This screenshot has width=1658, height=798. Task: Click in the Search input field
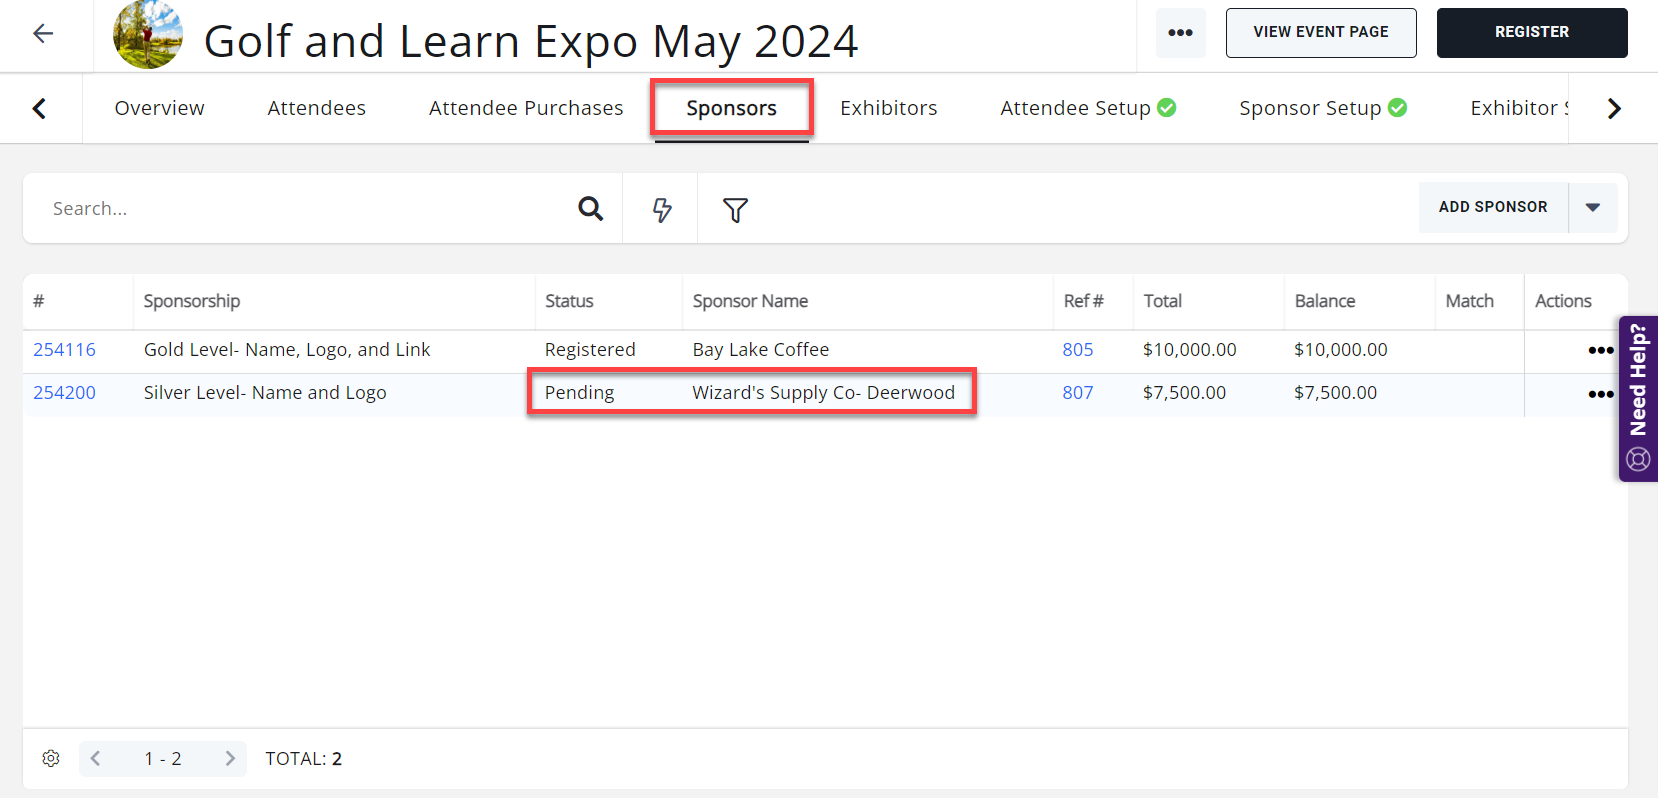click(300, 209)
